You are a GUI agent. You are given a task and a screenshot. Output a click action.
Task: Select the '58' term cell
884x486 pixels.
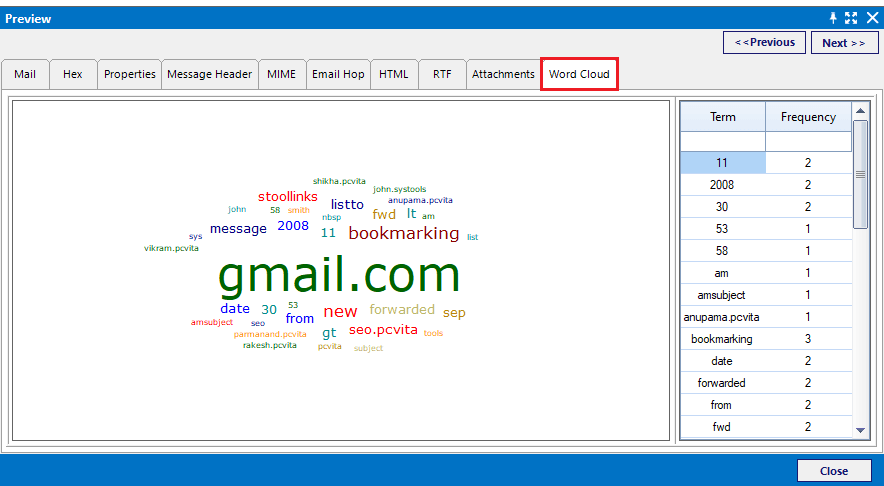pyautogui.click(x=723, y=251)
